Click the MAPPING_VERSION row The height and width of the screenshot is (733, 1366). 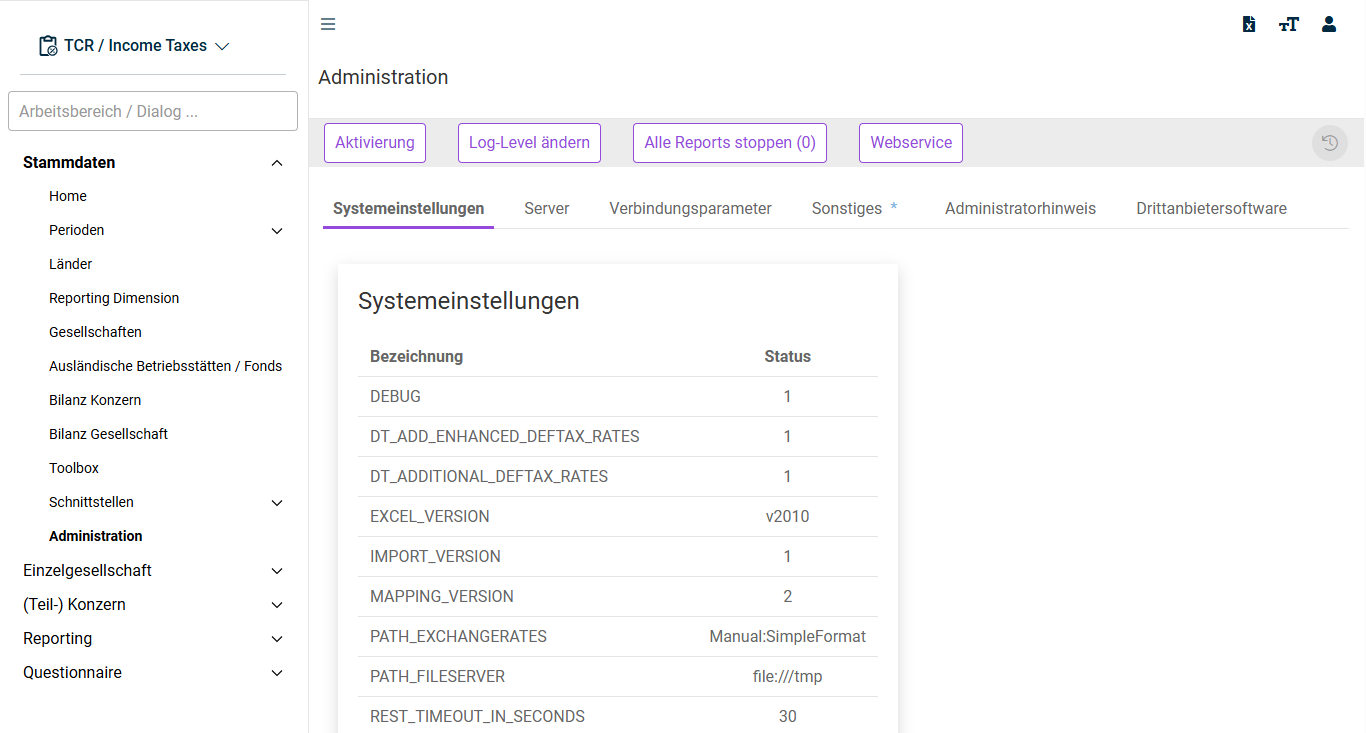pyautogui.click(x=618, y=597)
